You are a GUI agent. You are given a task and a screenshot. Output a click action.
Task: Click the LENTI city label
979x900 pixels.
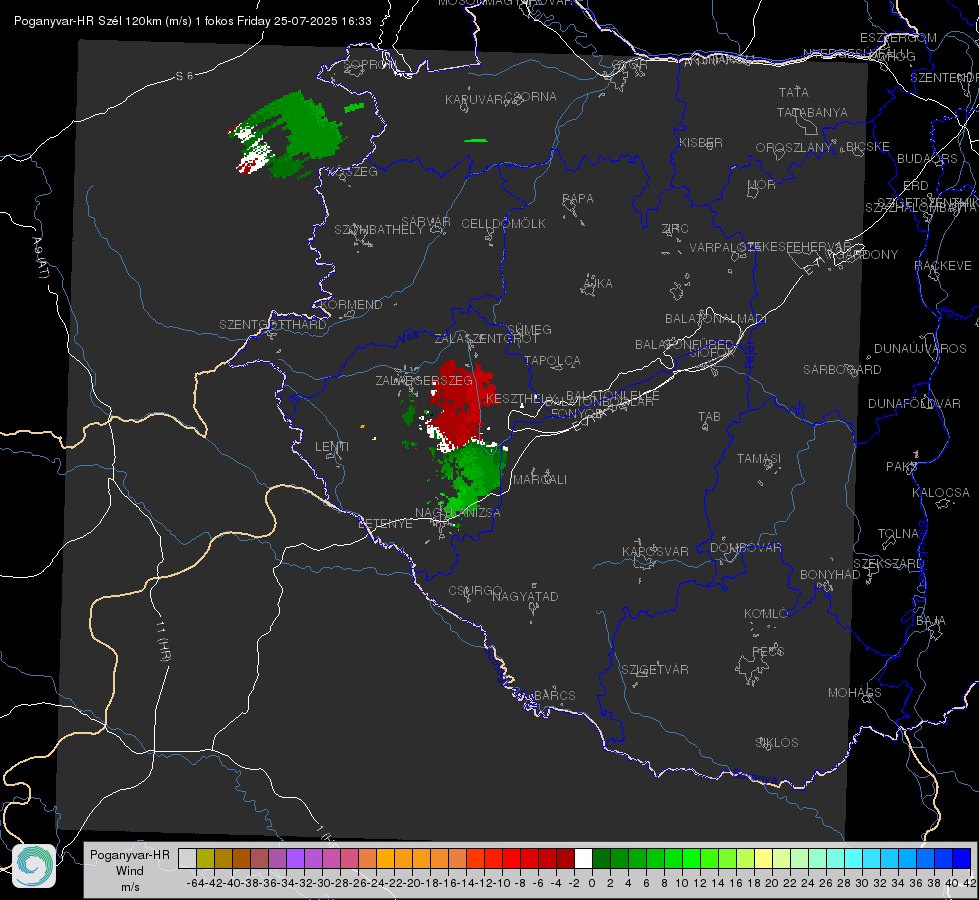(332, 447)
